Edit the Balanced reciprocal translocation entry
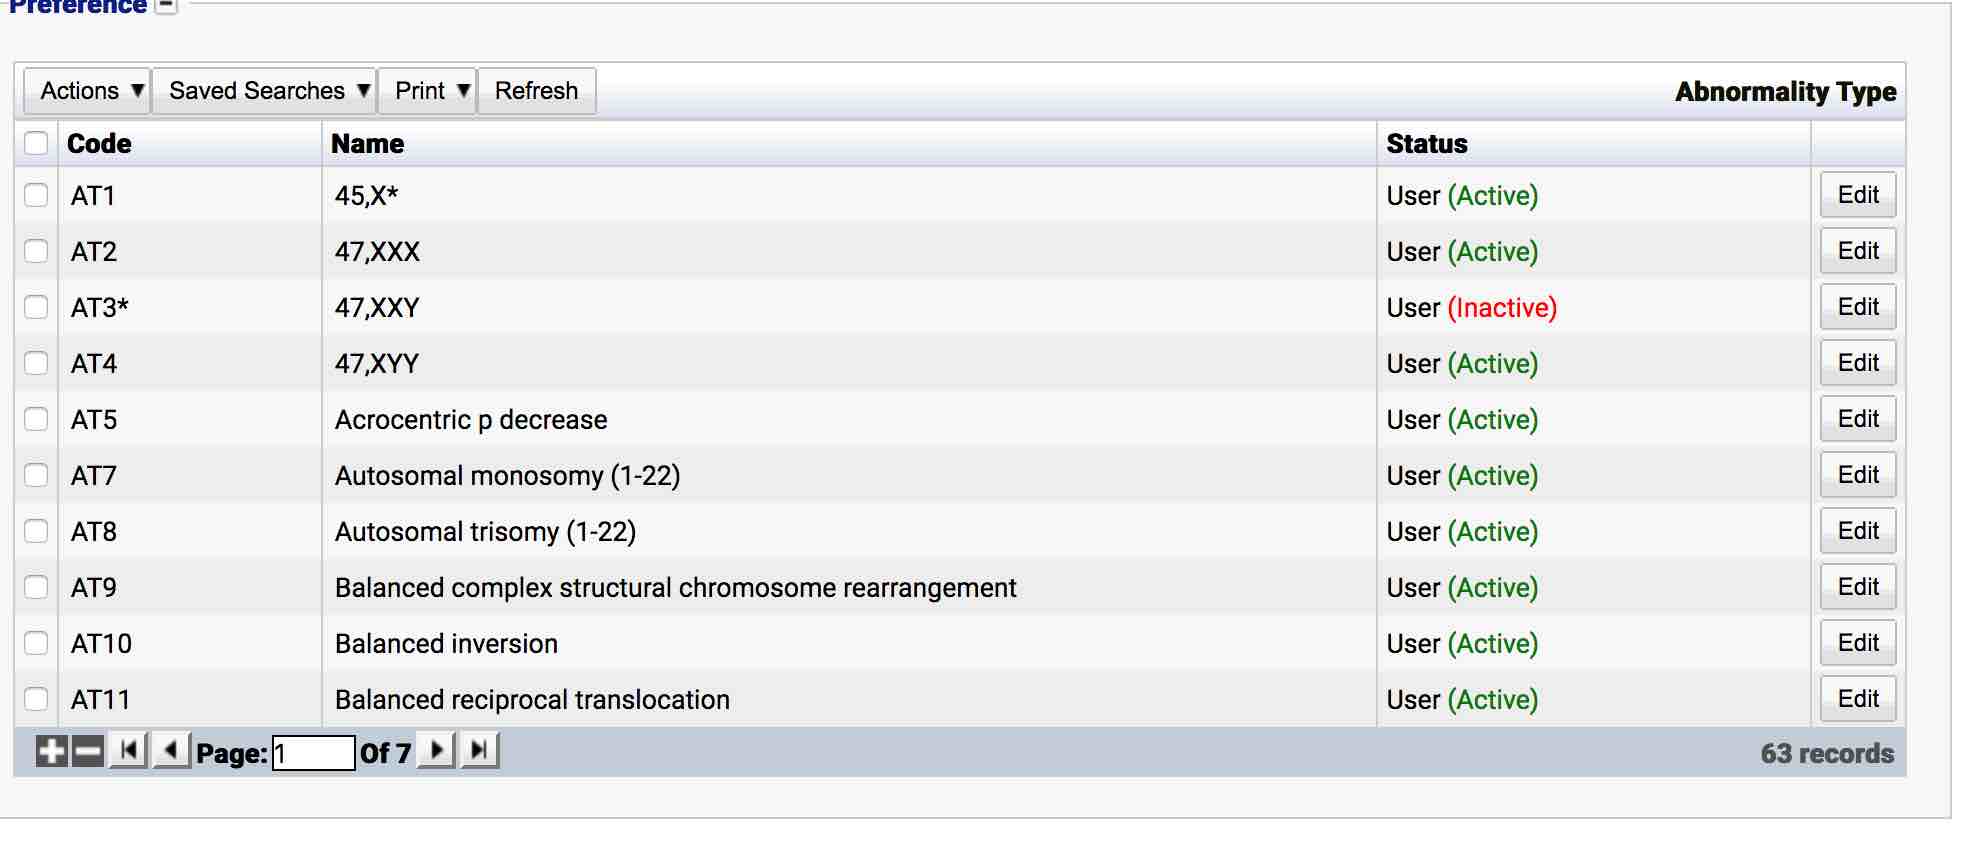 [x=1857, y=699]
